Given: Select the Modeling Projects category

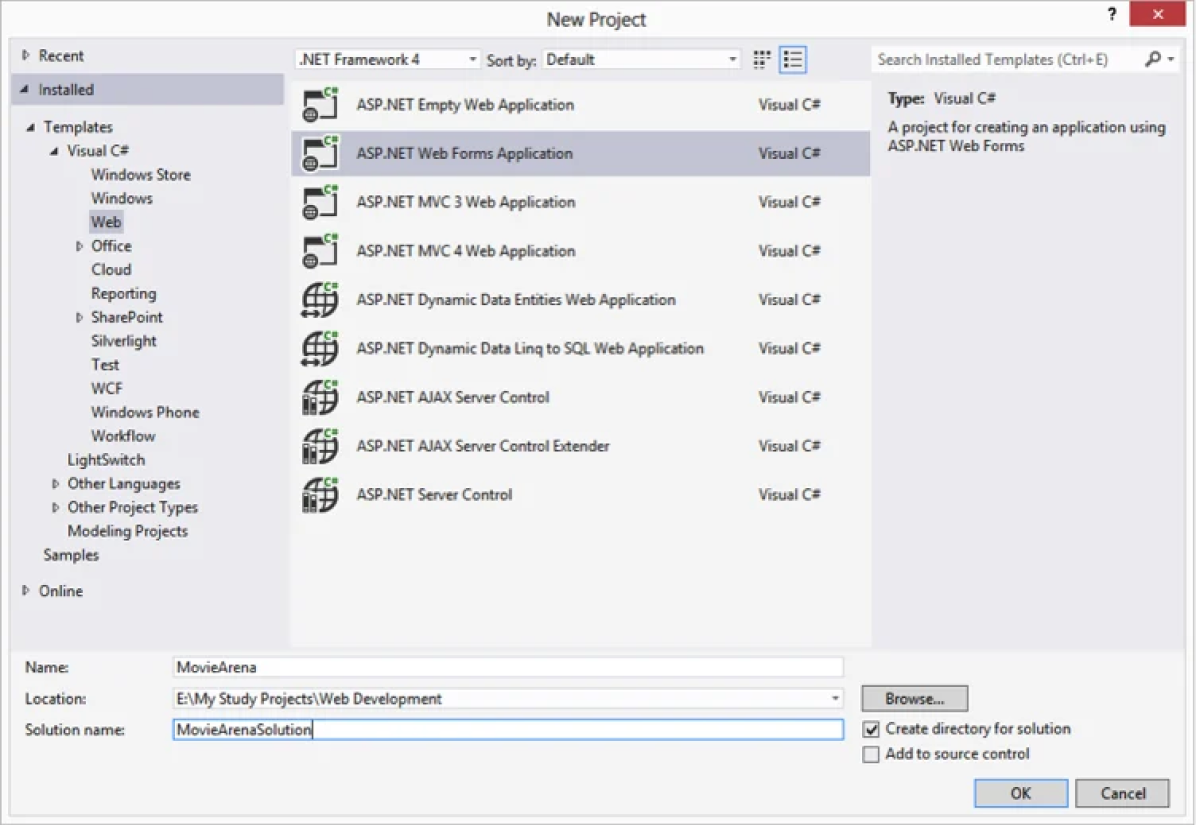Looking at the screenshot, I should click(127, 531).
